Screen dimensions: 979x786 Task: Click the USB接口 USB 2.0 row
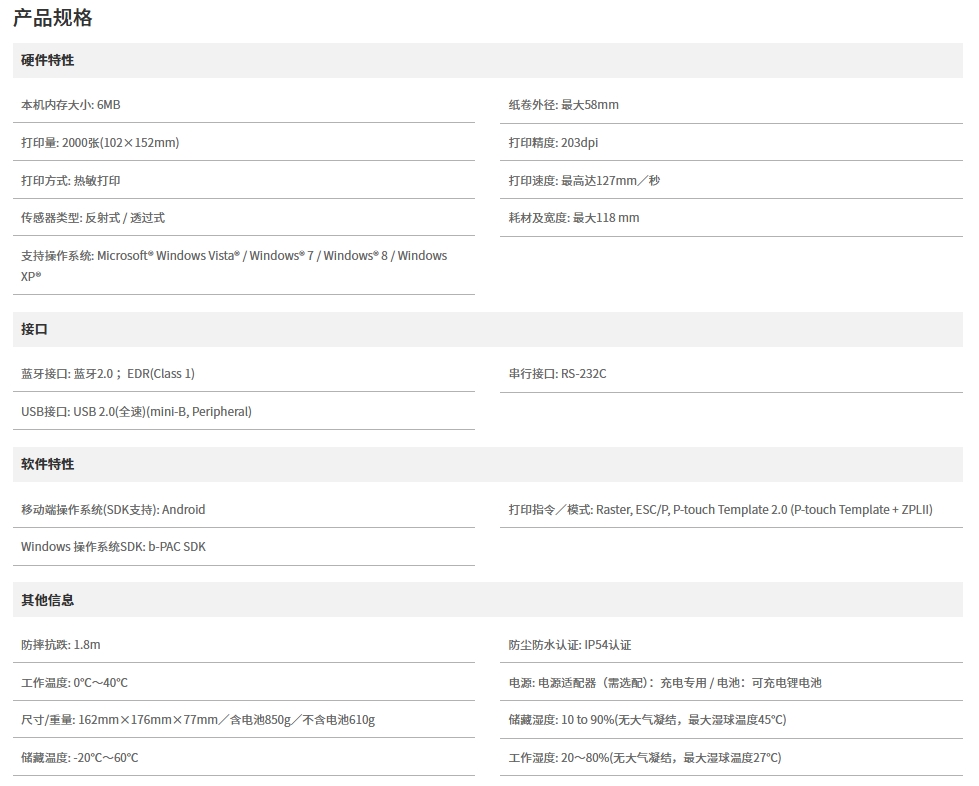point(136,412)
